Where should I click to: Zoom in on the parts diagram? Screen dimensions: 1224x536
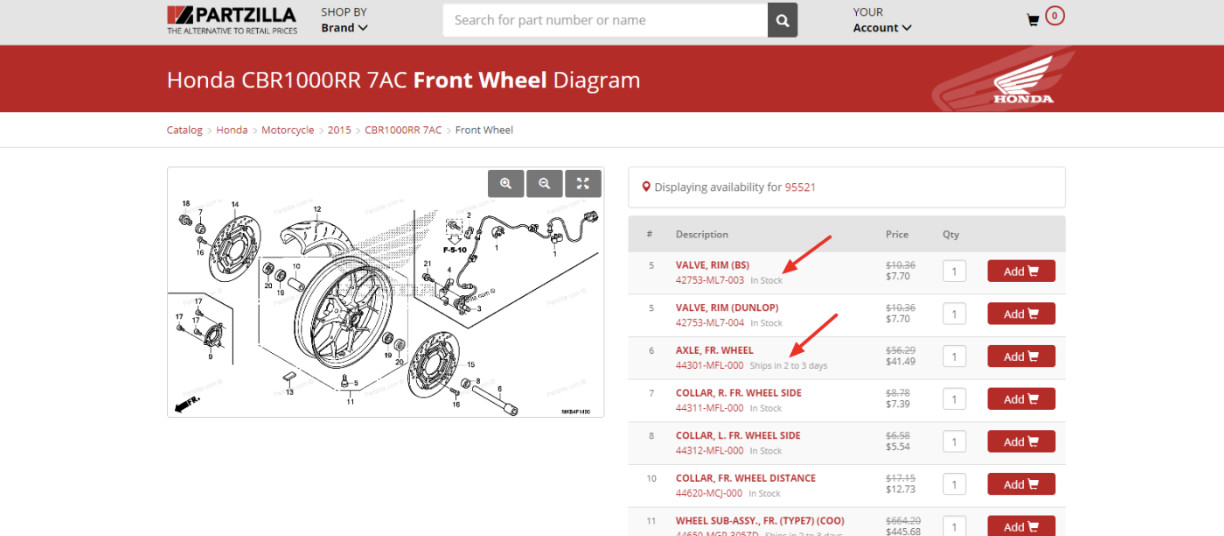pos(506,183)
